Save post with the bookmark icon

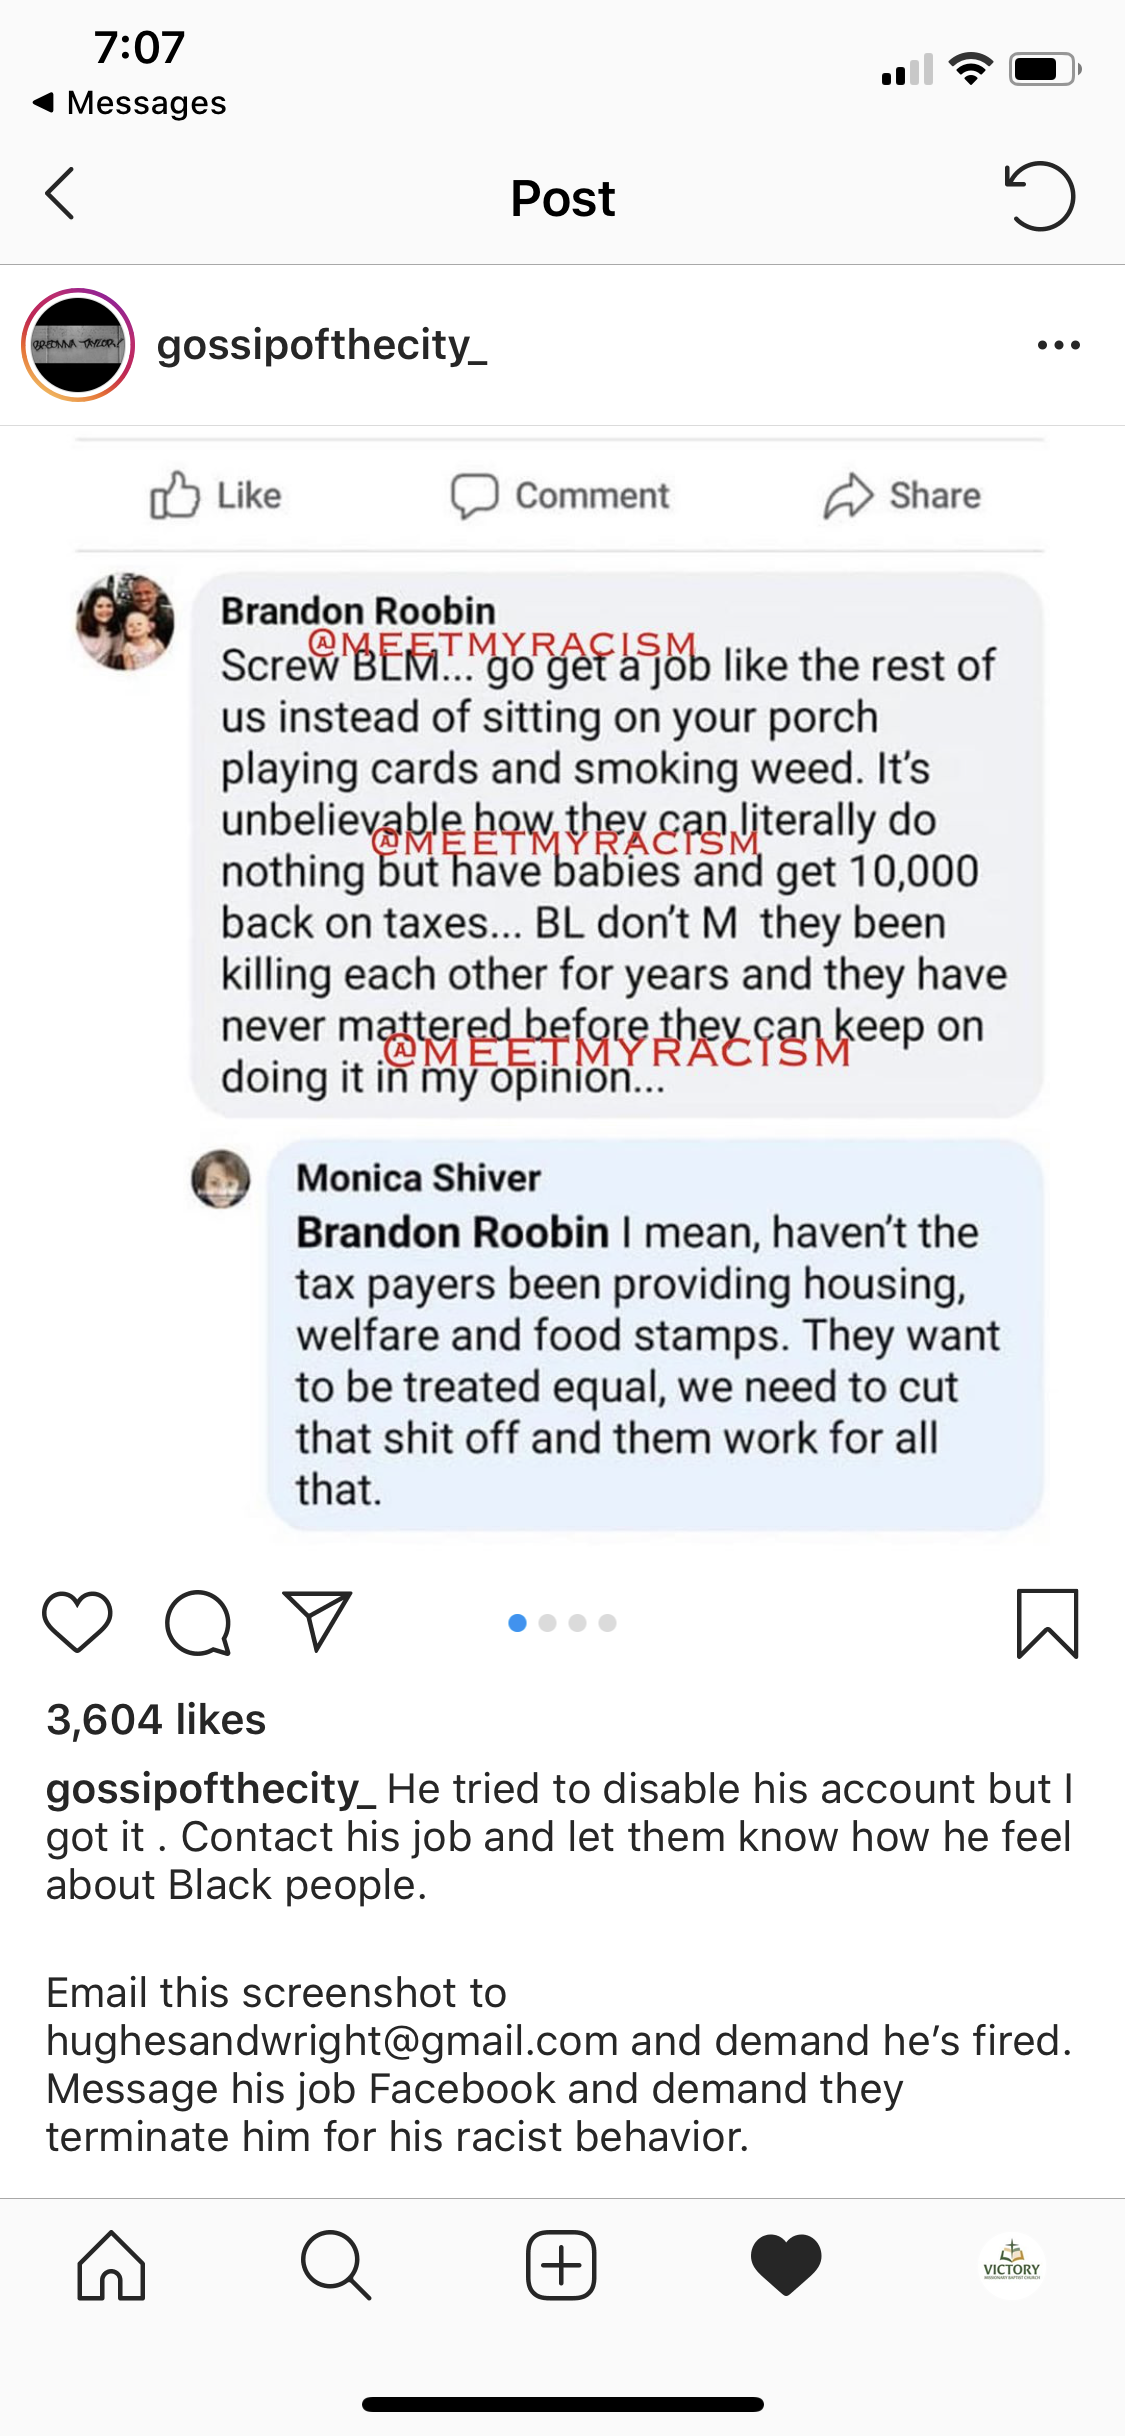click(x=1047, y=1623)
